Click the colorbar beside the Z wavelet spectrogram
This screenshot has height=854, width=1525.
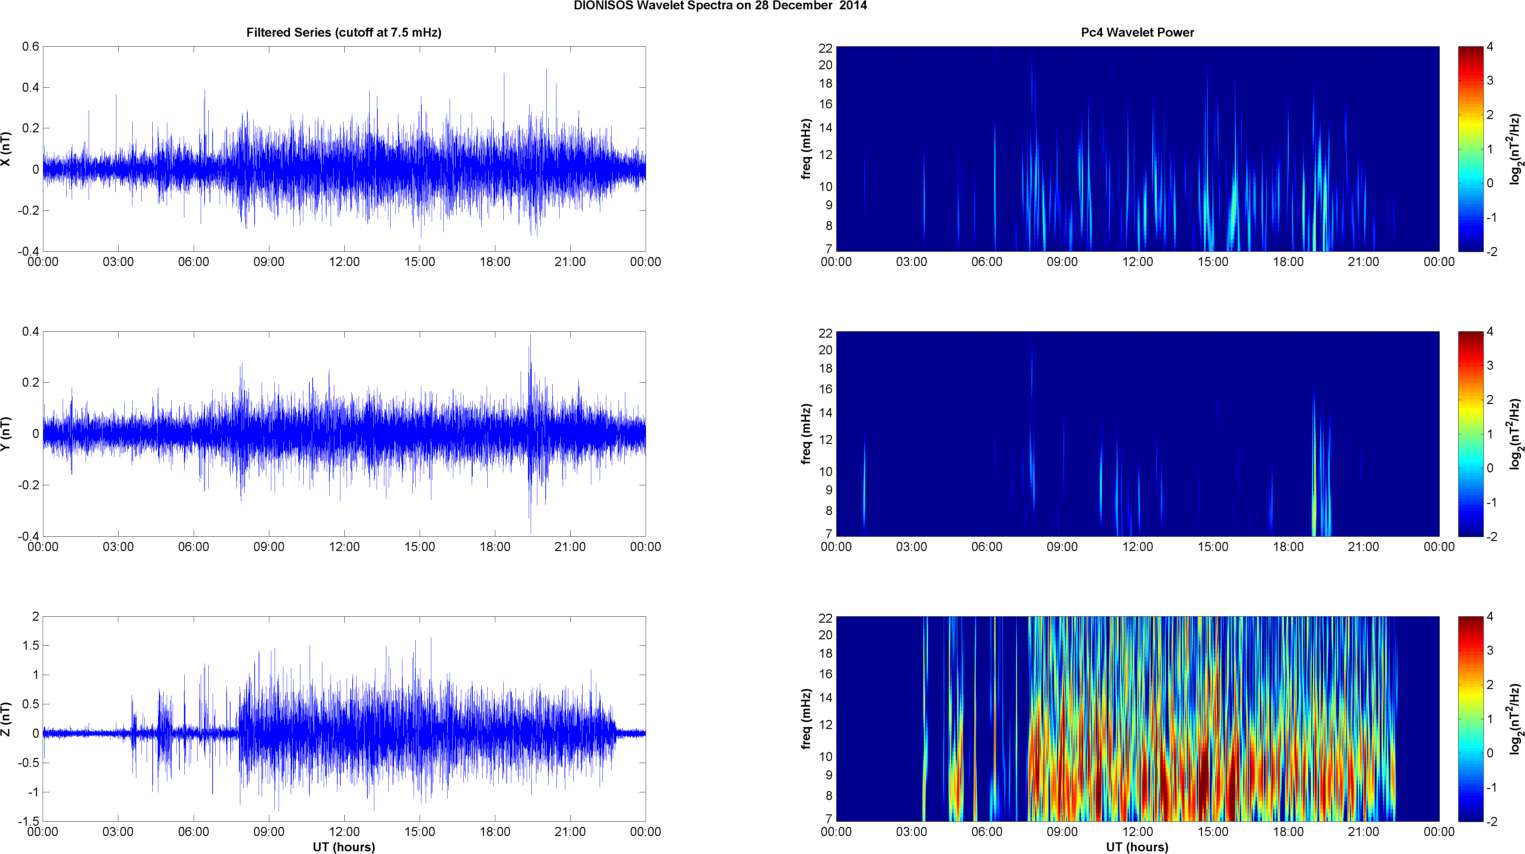pyautogui.click(x=1471, y=719)
